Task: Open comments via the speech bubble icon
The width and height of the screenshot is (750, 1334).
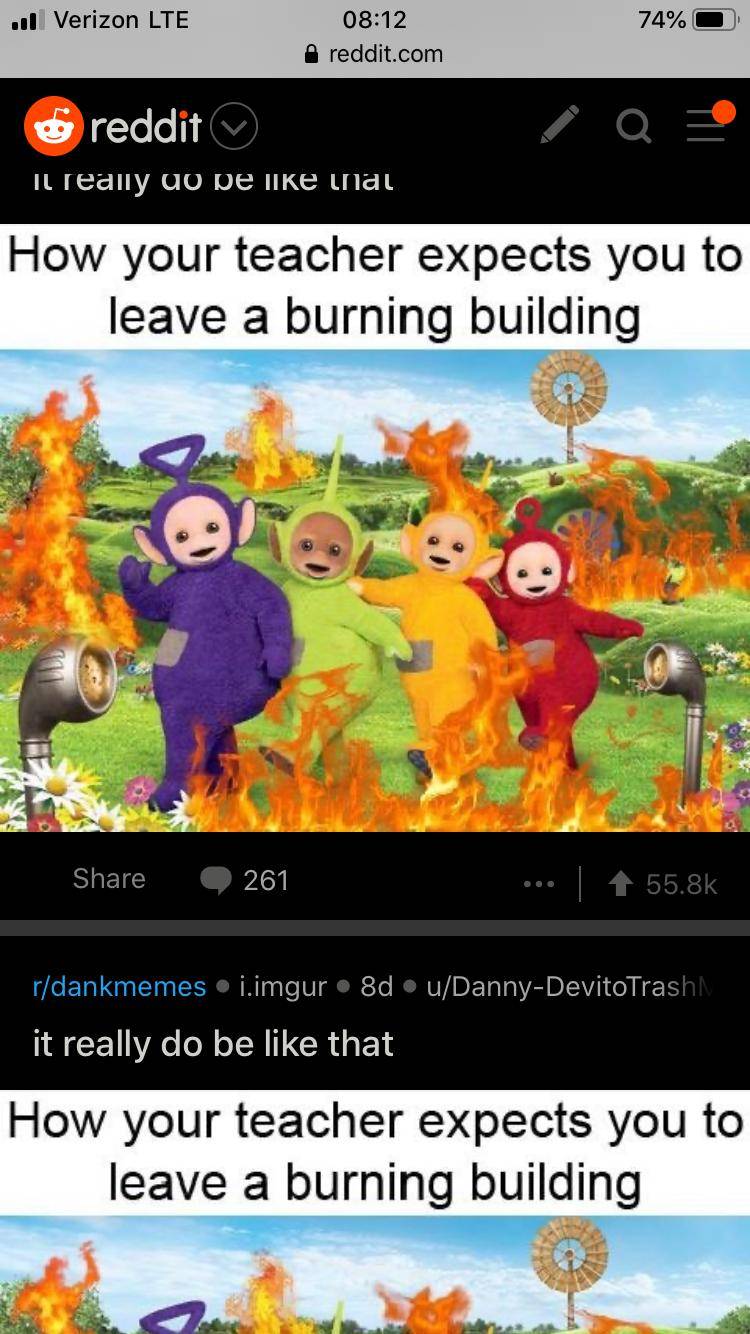Action: 216,880
